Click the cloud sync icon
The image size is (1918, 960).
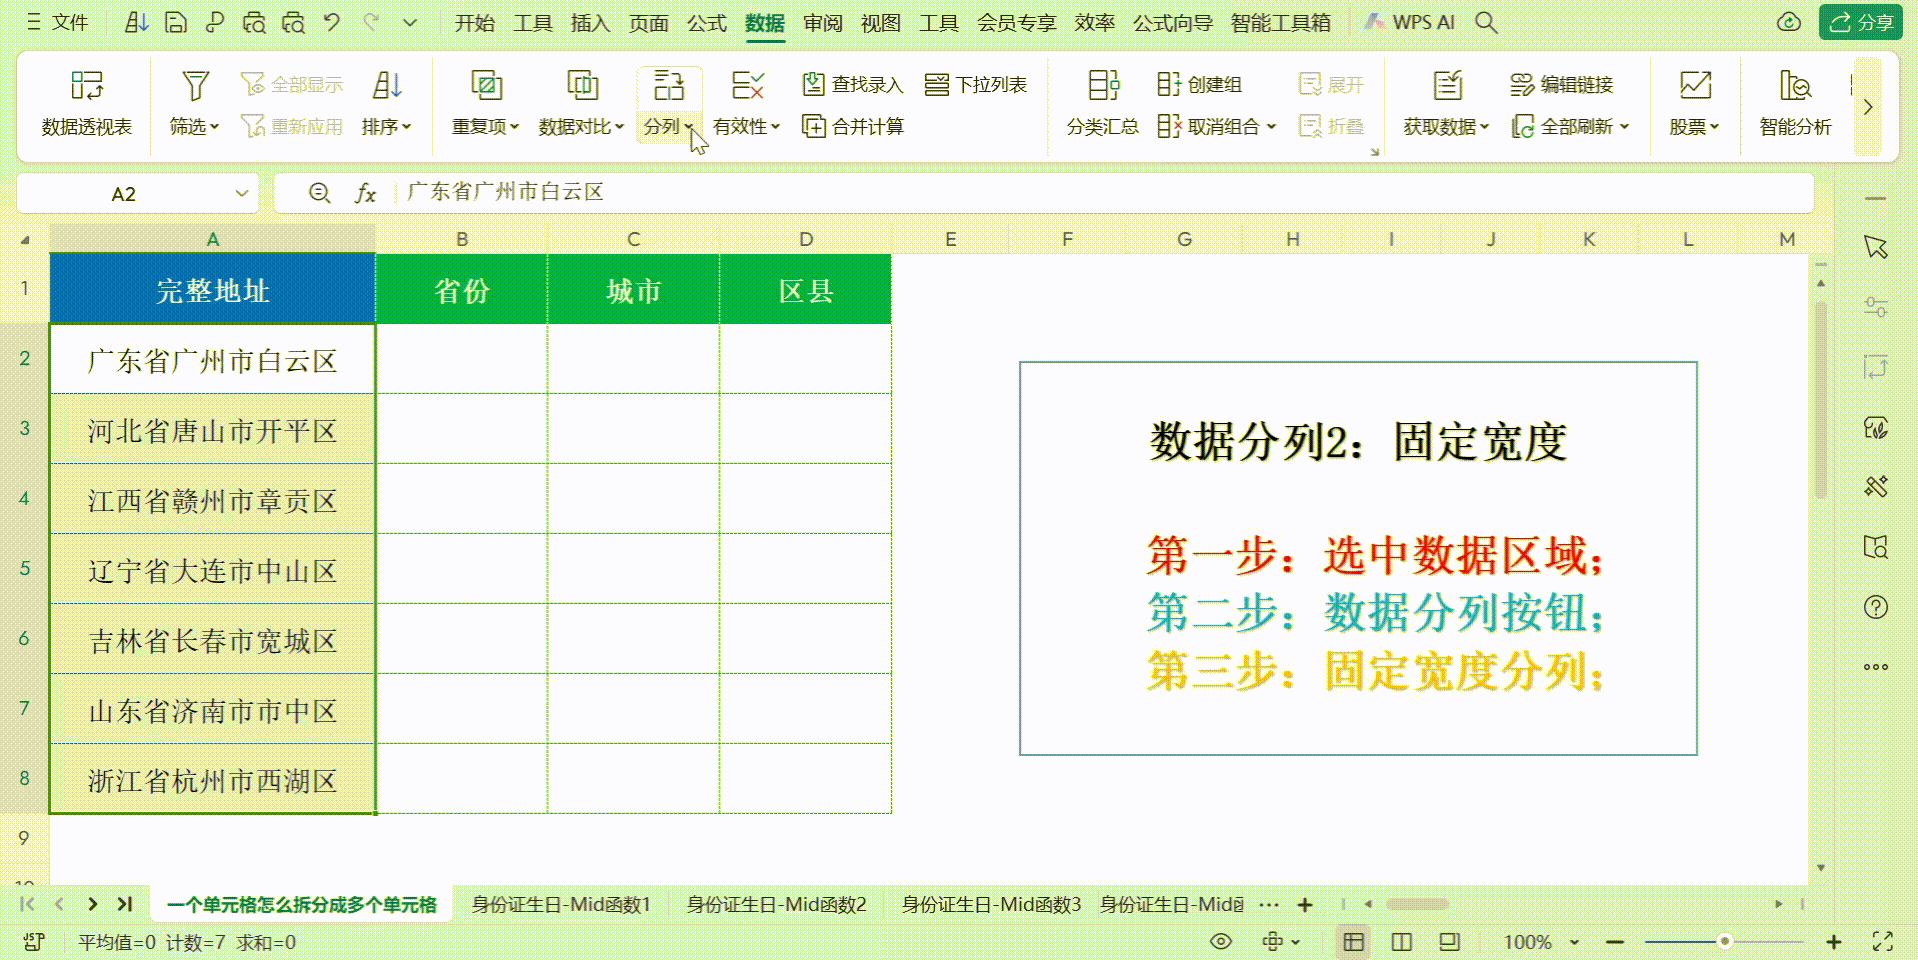pyautogui.click(x=1789, y=22)
